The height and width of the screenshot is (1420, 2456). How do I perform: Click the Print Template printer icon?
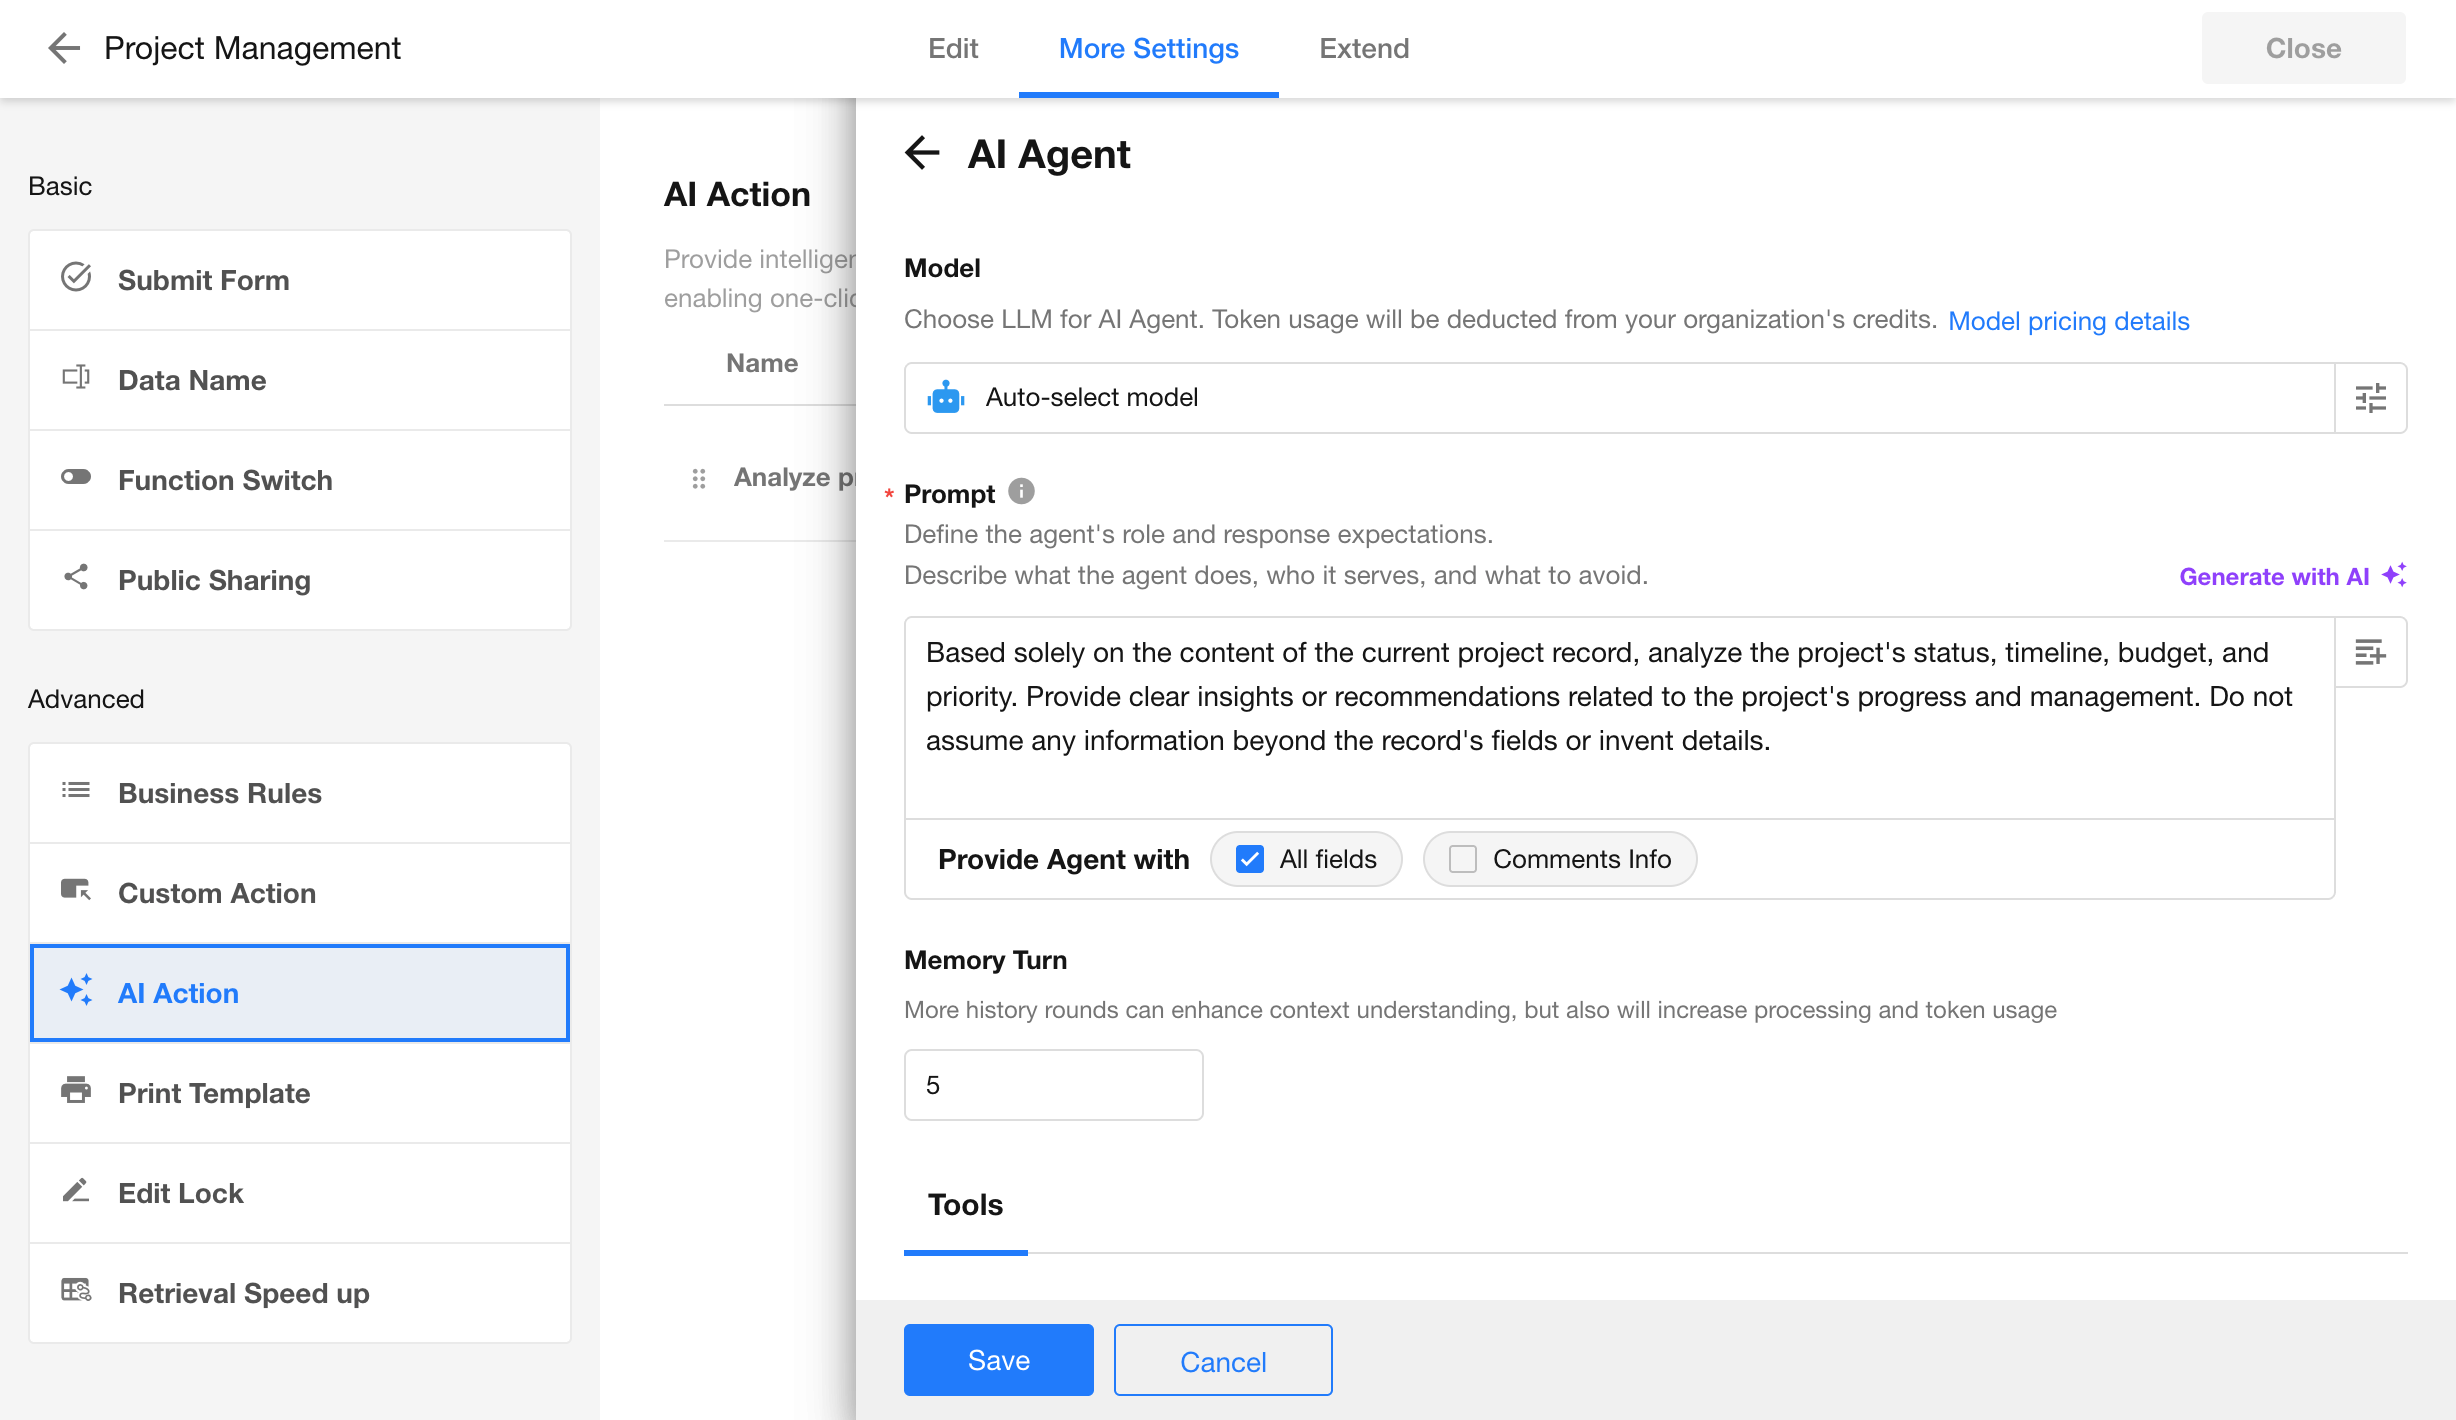(76, 1090)
